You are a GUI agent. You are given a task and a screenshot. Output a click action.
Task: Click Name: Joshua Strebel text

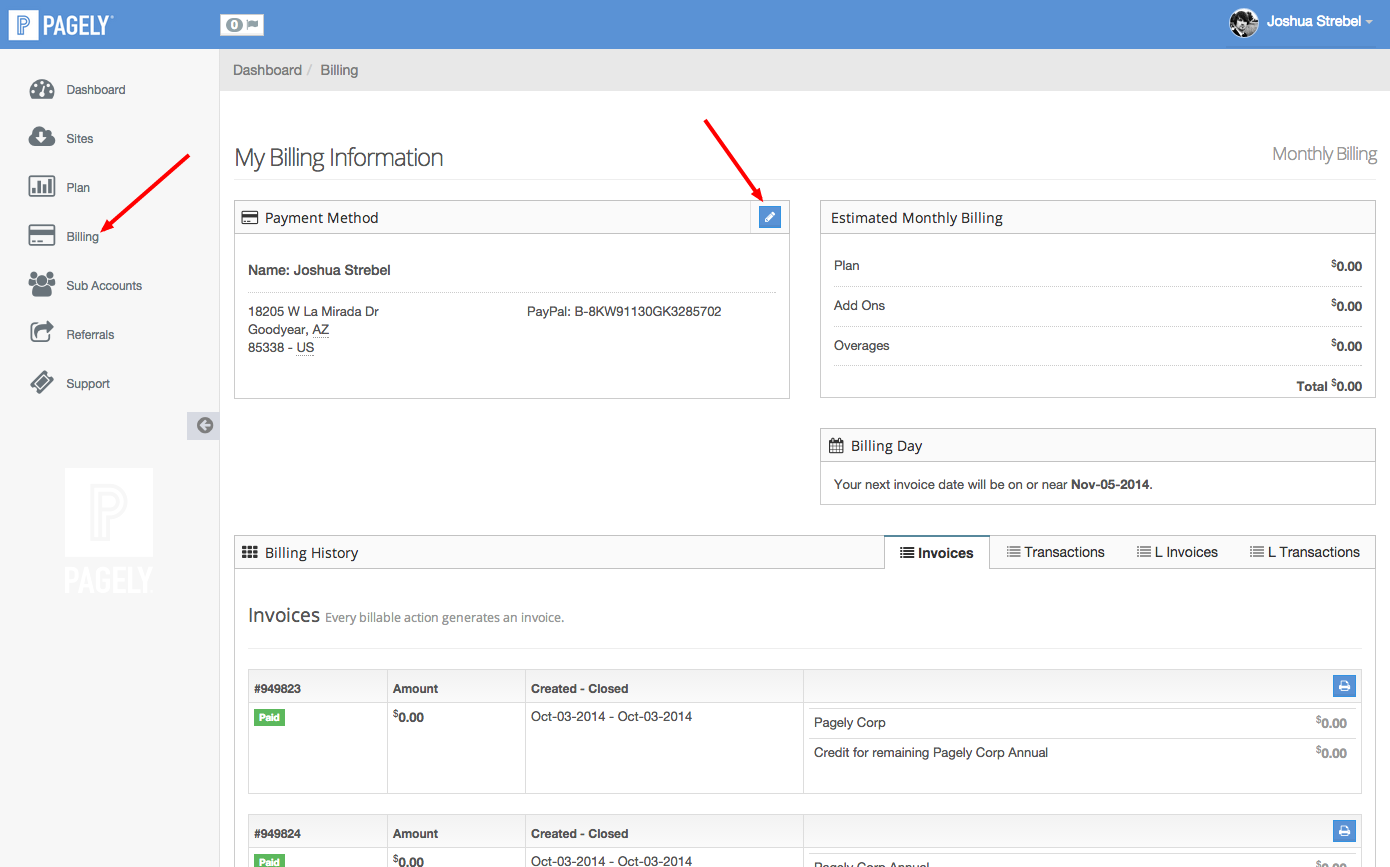319,270
